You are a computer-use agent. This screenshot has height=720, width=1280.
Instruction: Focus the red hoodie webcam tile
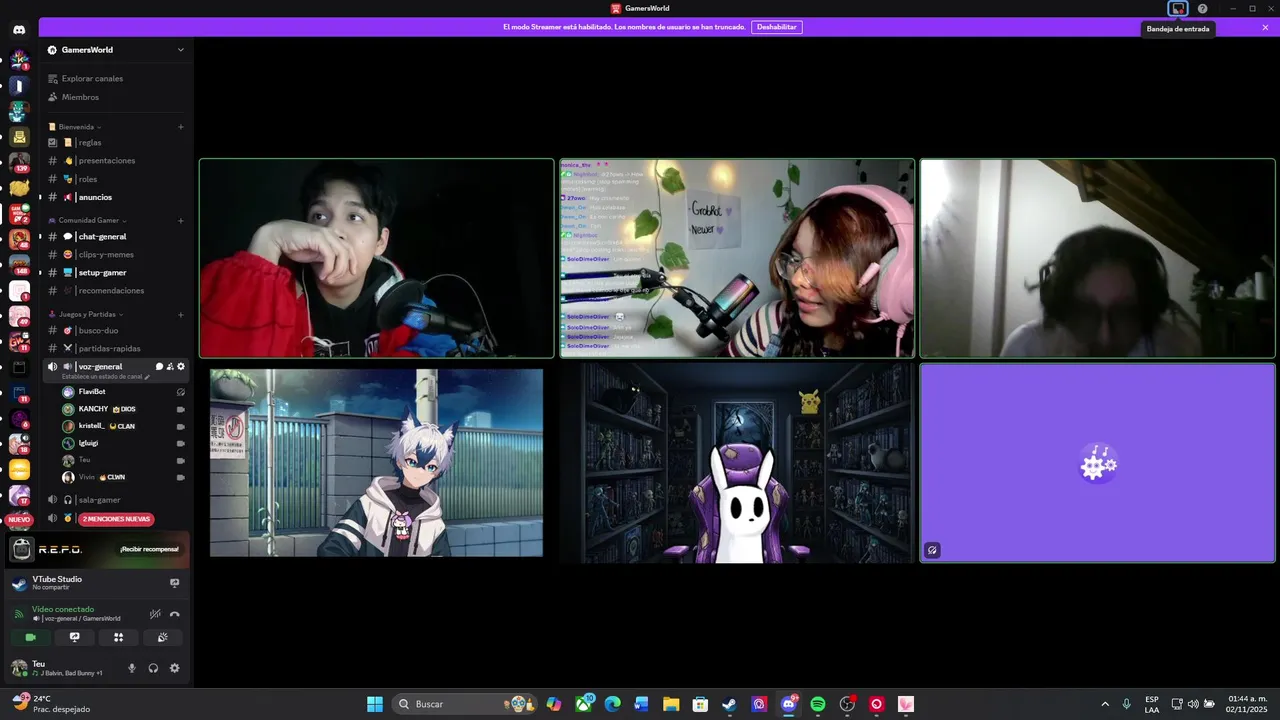[376, 258]
